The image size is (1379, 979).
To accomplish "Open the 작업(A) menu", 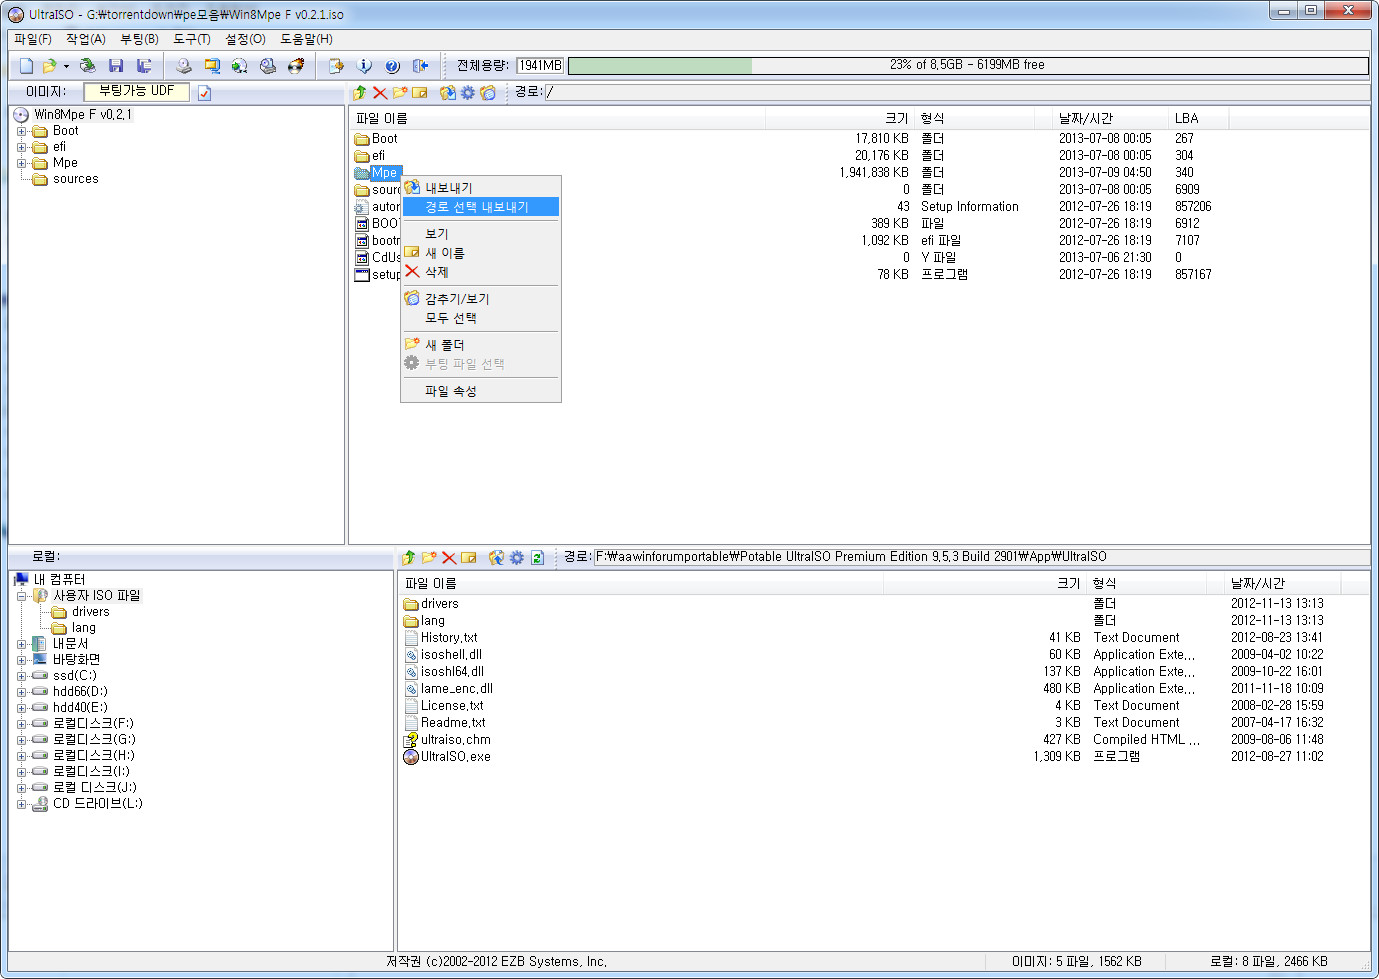I will pyautogui.click(x=86, y=39).
